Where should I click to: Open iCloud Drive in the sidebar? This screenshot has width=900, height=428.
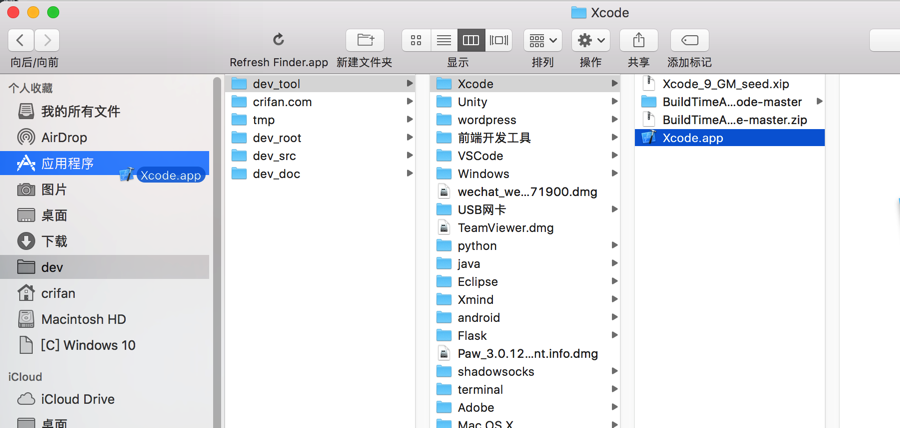coord(104,399)
